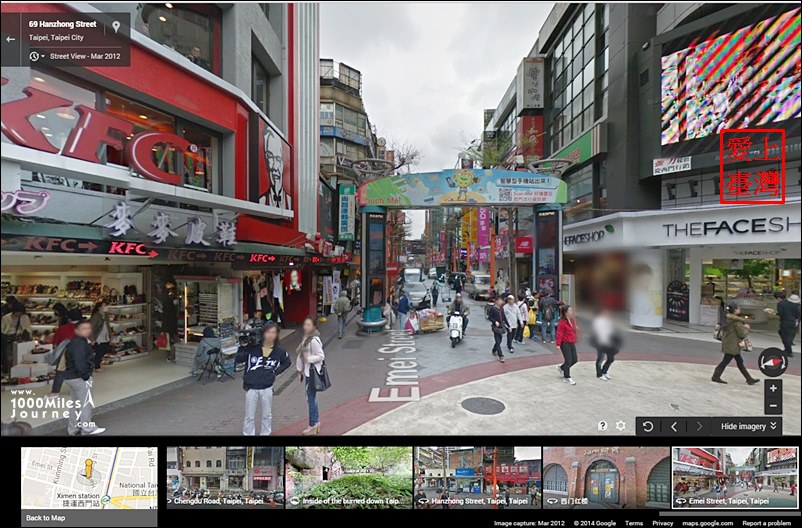Viewport: 802px width, 528px height.
Task: Zoom in with the plus button
Action: tap(773, 388)
